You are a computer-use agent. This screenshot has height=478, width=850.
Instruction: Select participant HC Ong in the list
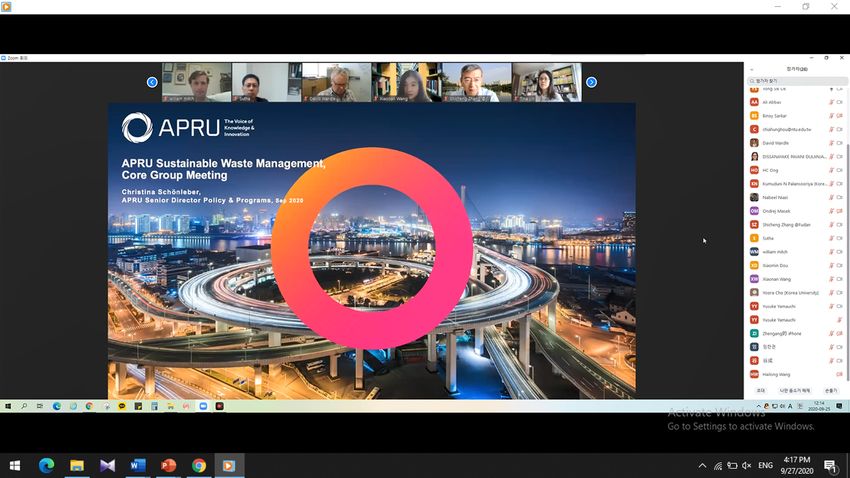coord(796,170)
